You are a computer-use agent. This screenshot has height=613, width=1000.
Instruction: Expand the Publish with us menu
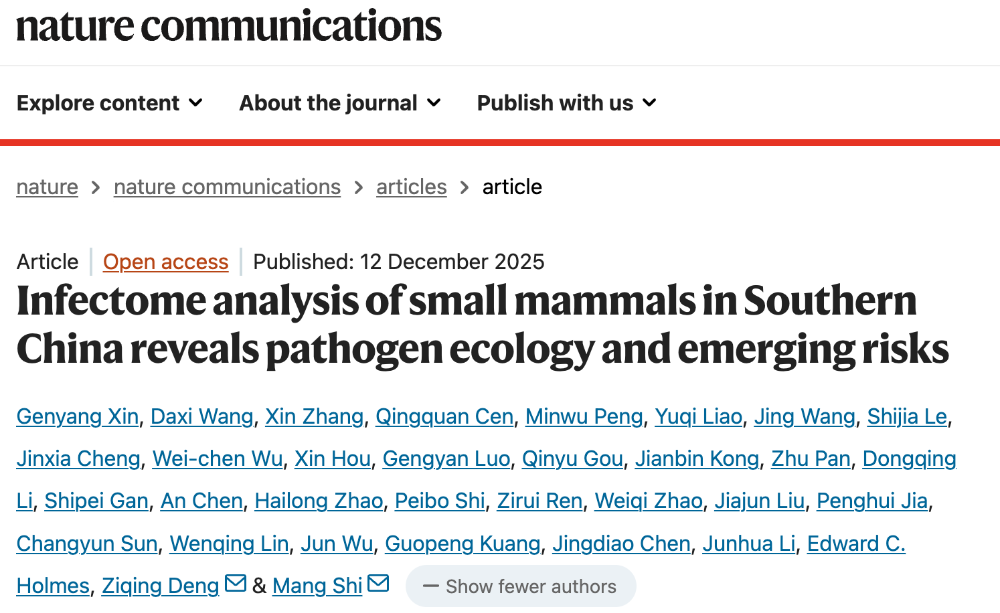(566, 103)
